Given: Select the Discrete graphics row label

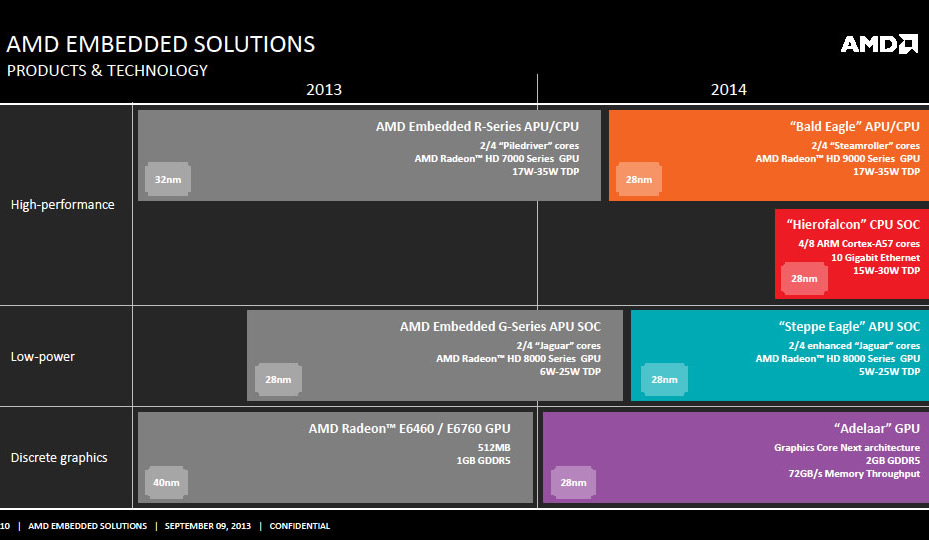Looking at the screenshot, I should [59, 458].
